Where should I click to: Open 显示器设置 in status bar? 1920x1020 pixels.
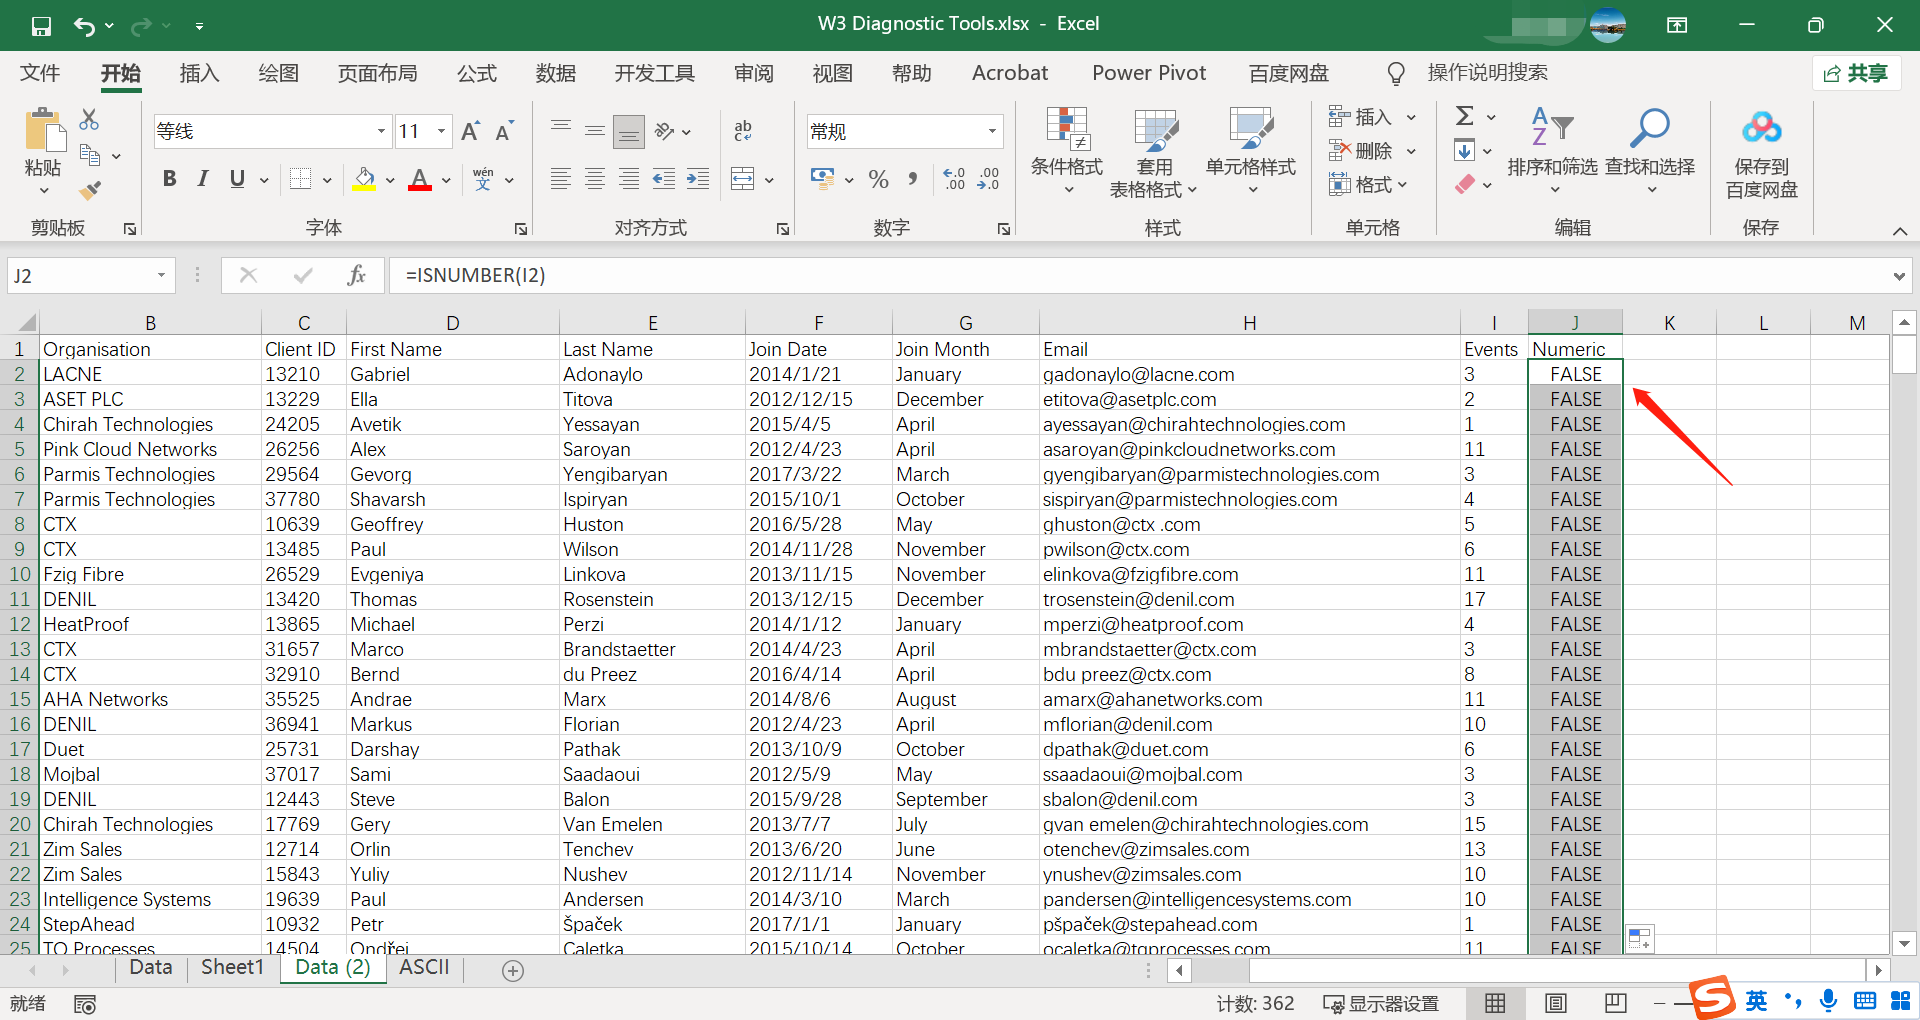pyautogui.click(x=1381, y=1003)
